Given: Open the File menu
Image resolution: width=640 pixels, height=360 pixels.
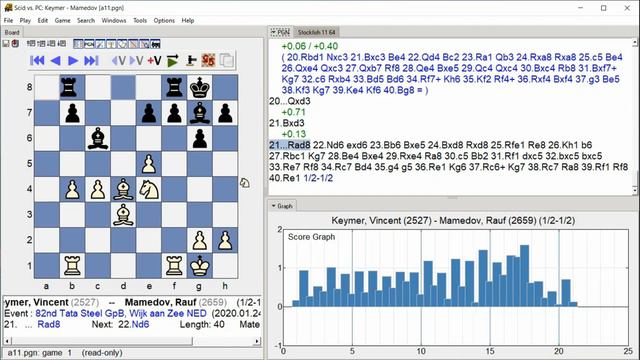Looking at the screenshot, I should [x=8, y=20].
